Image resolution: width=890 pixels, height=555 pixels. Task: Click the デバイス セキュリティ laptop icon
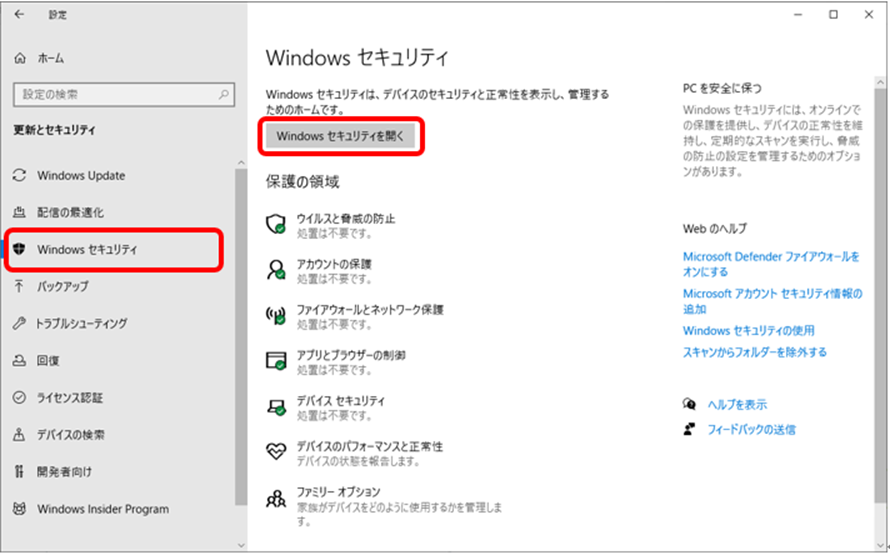coord(276,406)
